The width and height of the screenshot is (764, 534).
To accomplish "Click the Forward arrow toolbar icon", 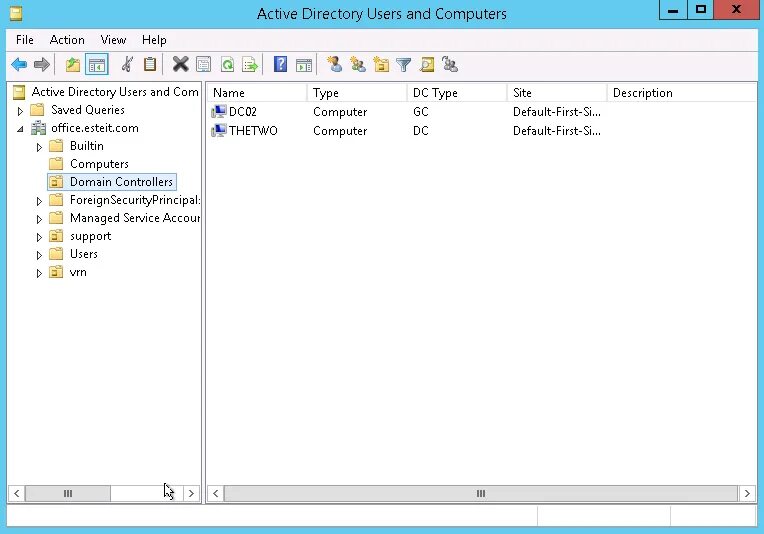I will click(42, 64).
